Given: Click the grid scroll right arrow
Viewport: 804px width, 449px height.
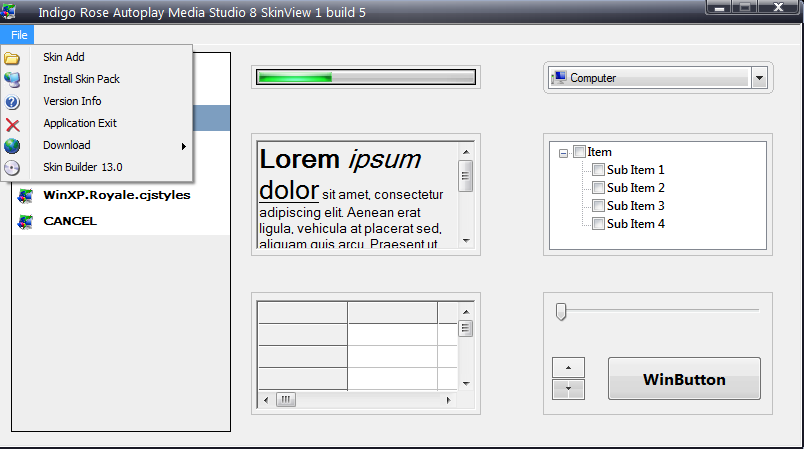Looking at the screenshot, I should tap(448, 400).
